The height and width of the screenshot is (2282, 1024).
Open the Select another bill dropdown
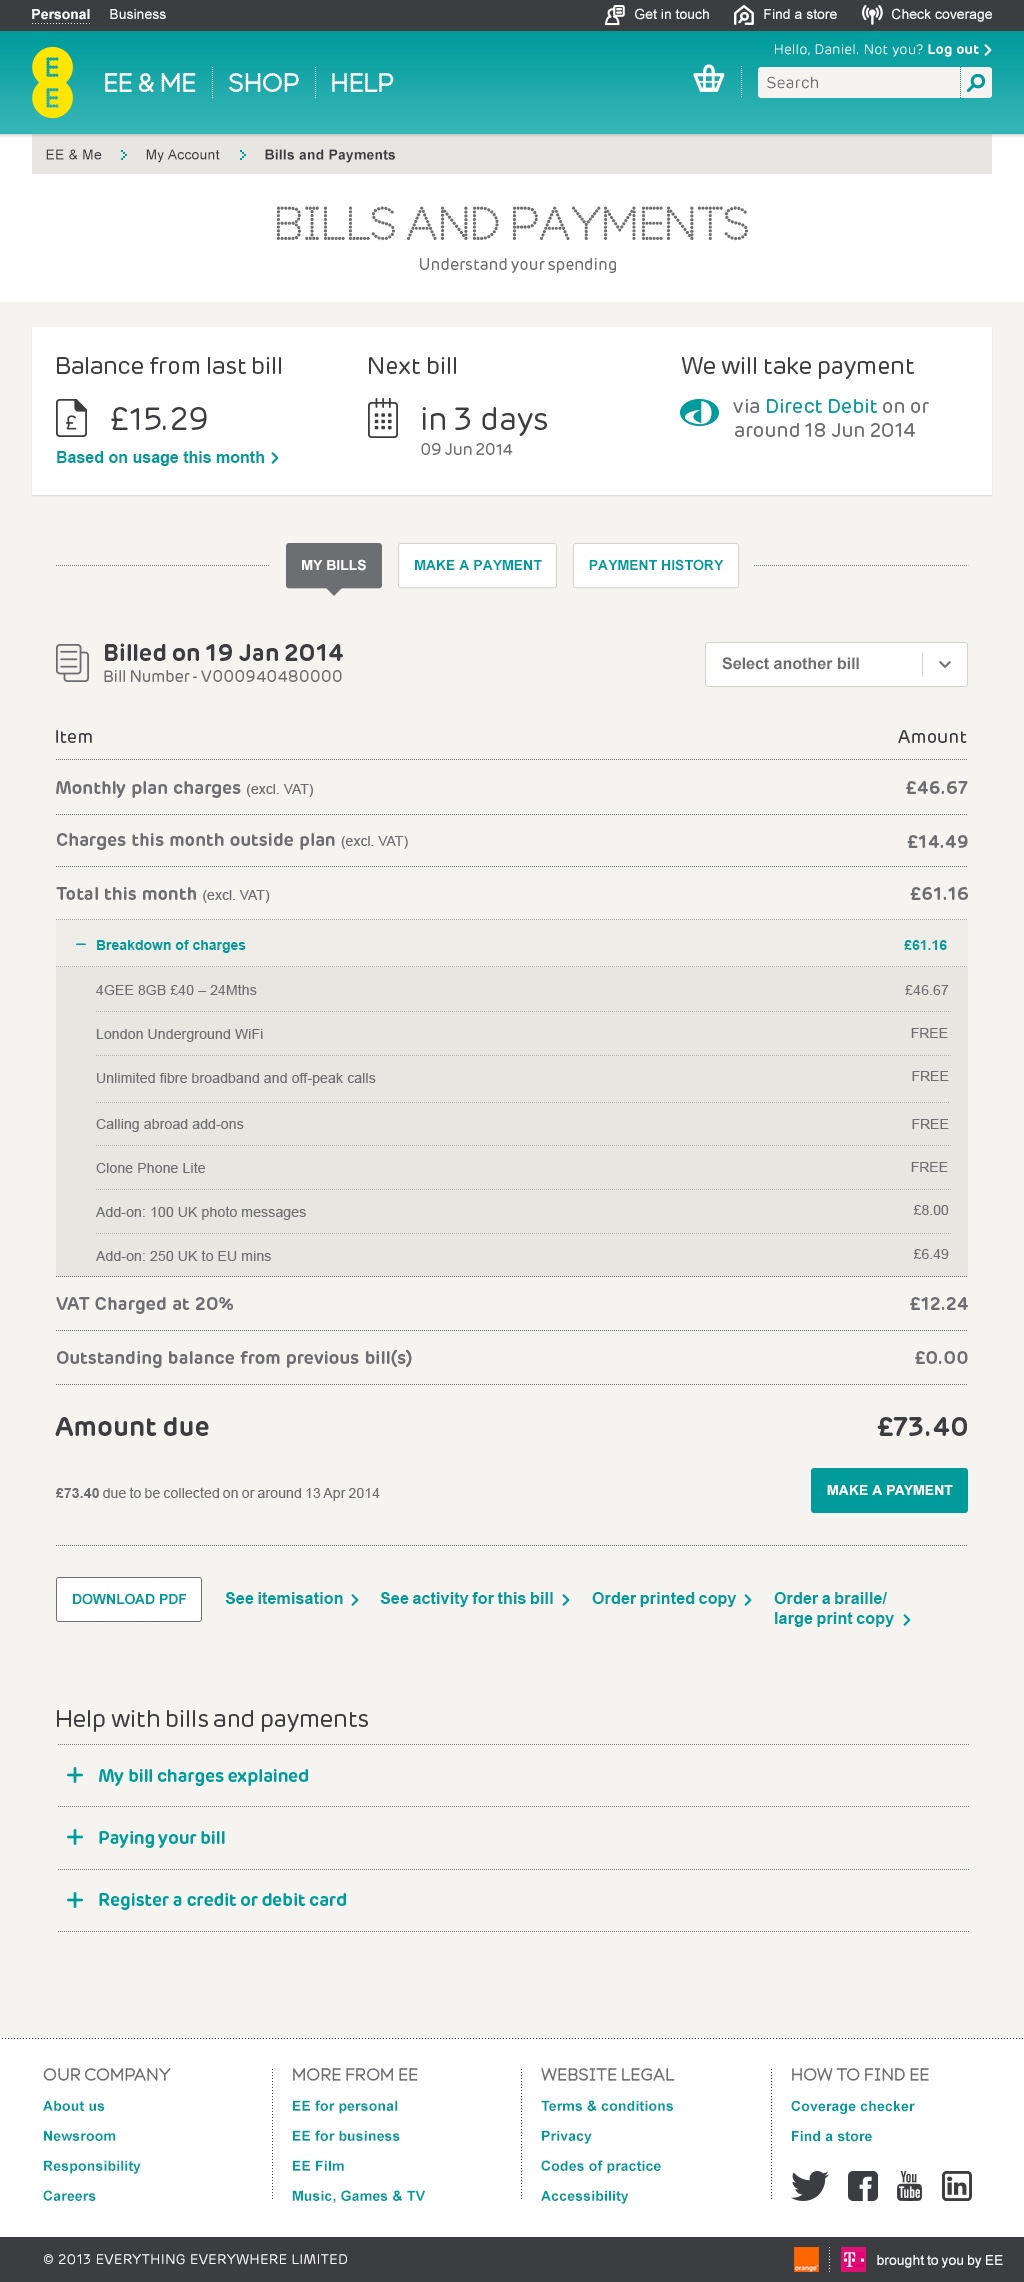coord(836,664)
